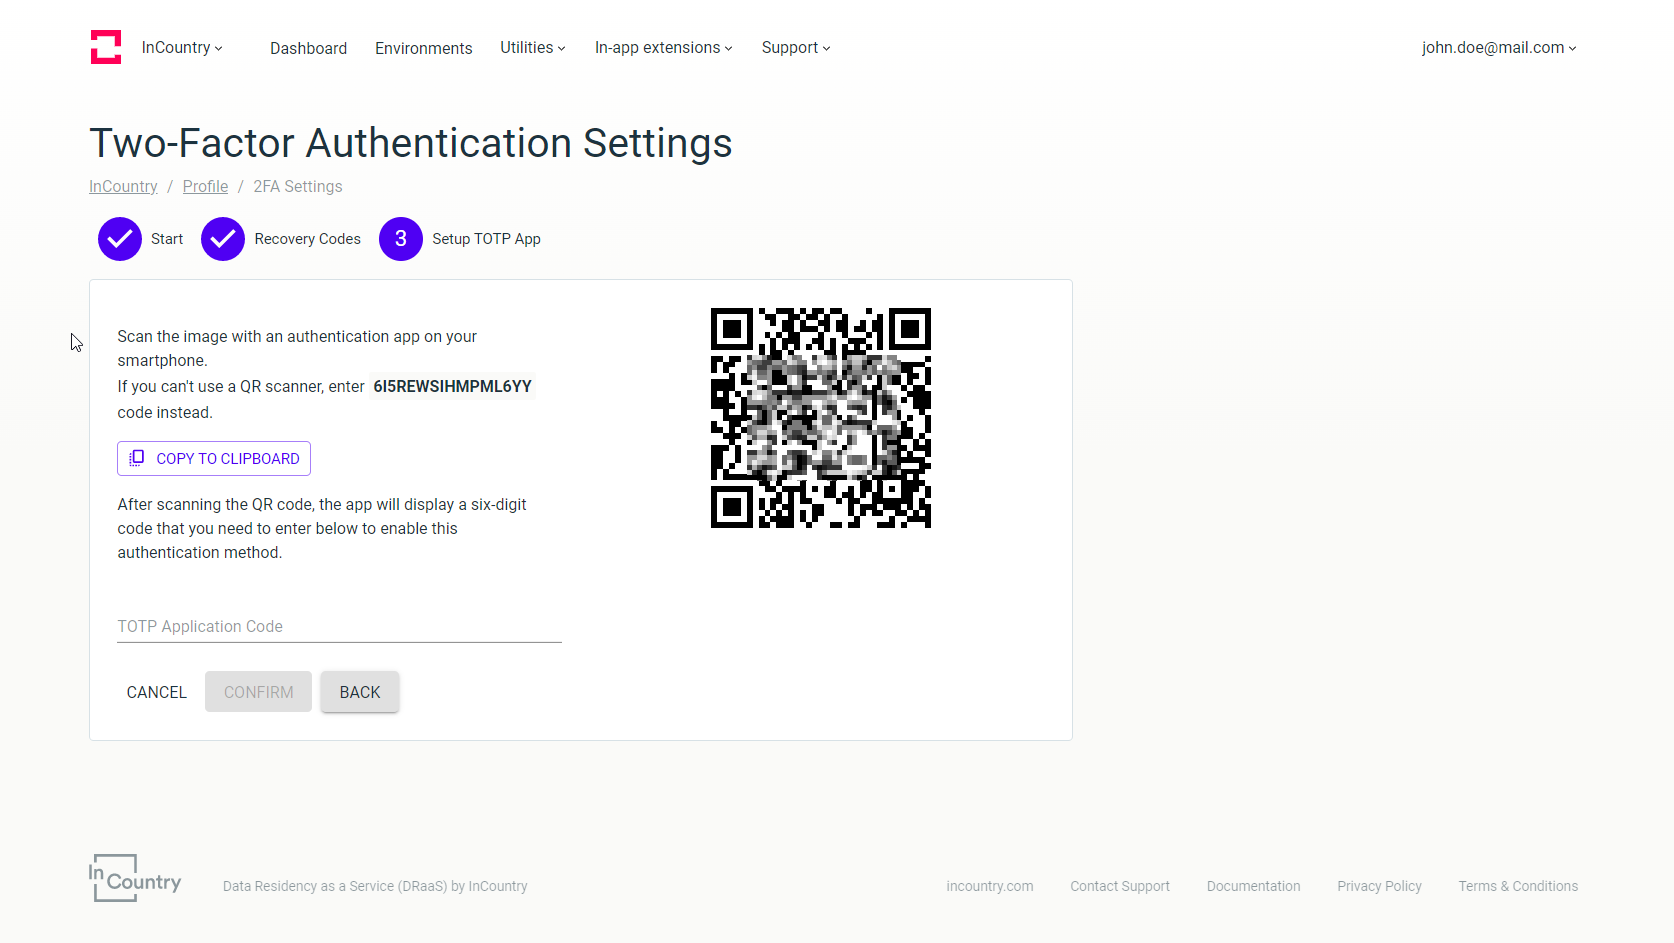Click the checkmark icon on the Start step
This screenshot has height=943, width=1674.
click(x=119, y=239)
